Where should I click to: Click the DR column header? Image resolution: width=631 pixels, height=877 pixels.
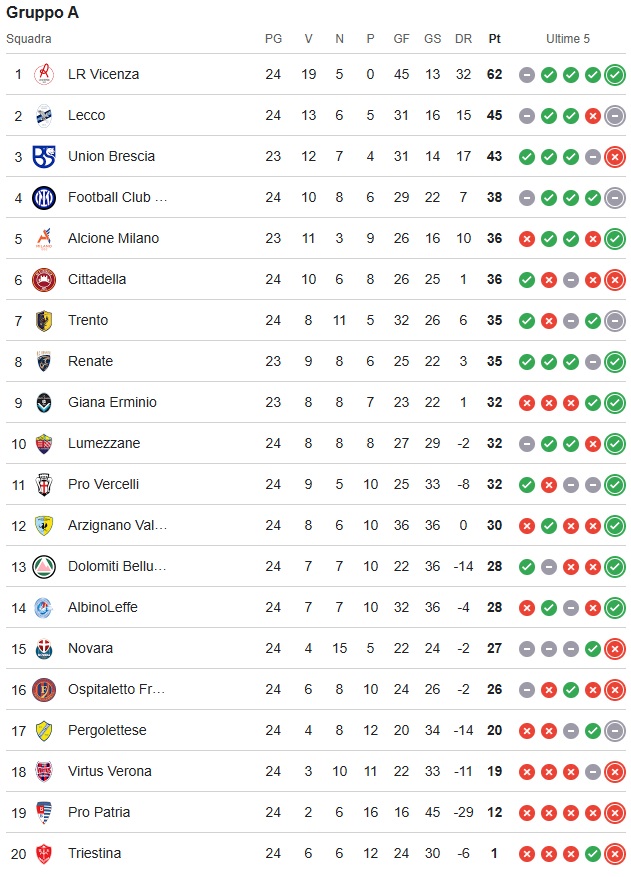(x=463, y=39)
